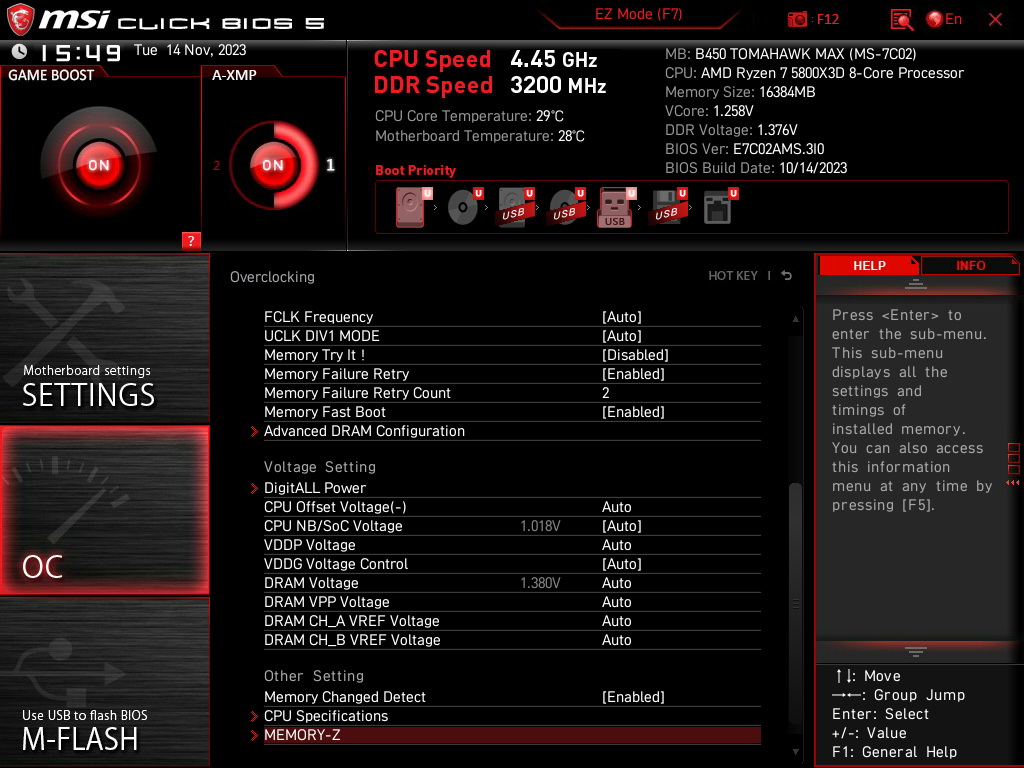Click the help panel top collapse handle
The width and height of the screenshot is (1024, 768).
[916, 283]
